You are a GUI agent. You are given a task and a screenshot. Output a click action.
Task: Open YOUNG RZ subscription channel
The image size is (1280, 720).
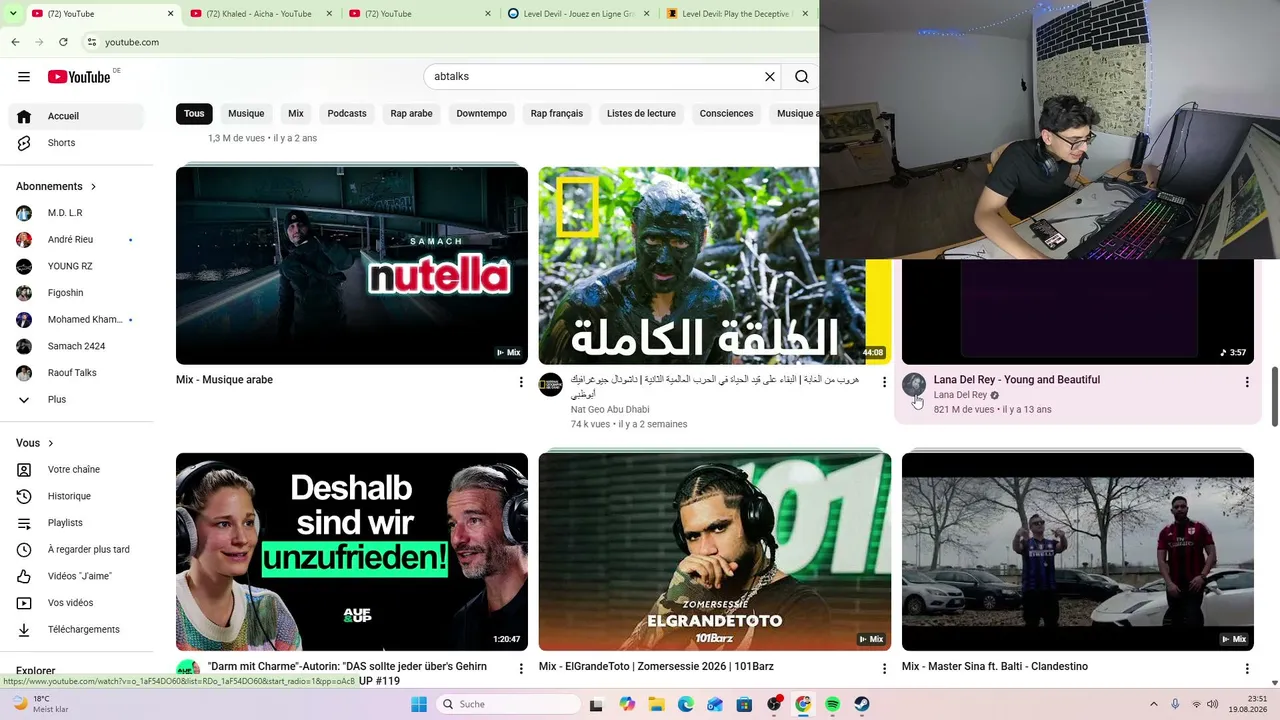[76, 266]
